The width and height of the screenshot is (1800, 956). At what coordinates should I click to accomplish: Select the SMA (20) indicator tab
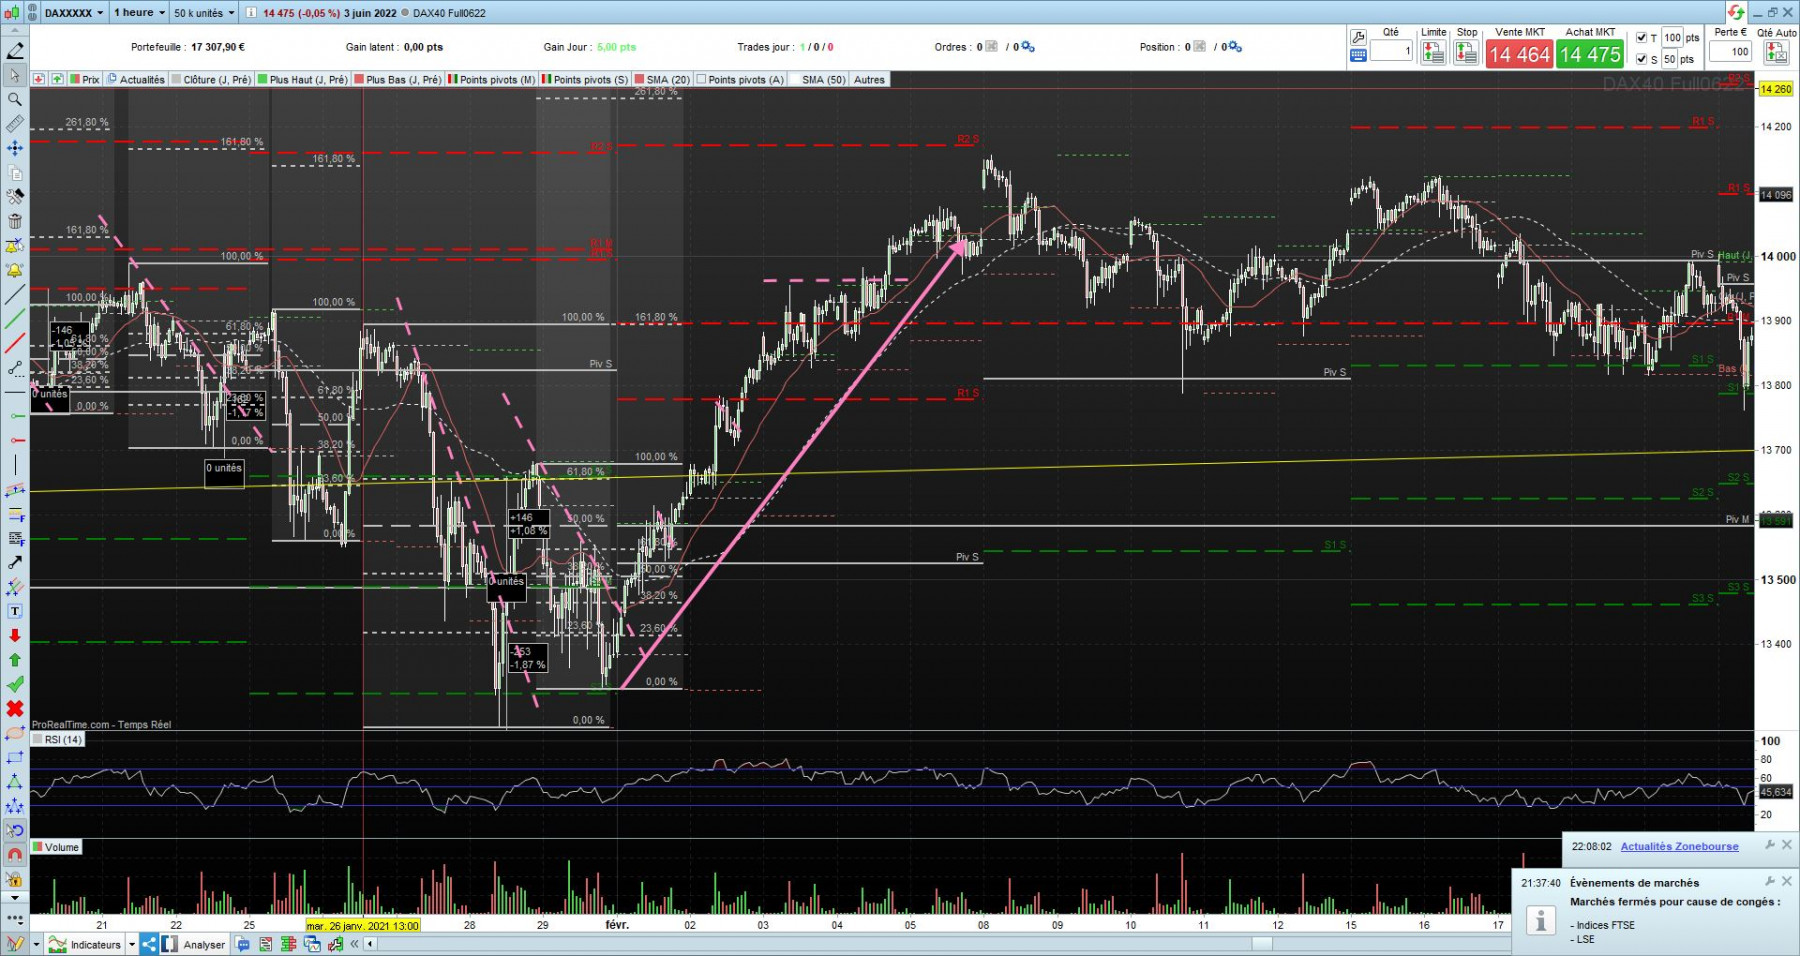[x=662, y=79]
